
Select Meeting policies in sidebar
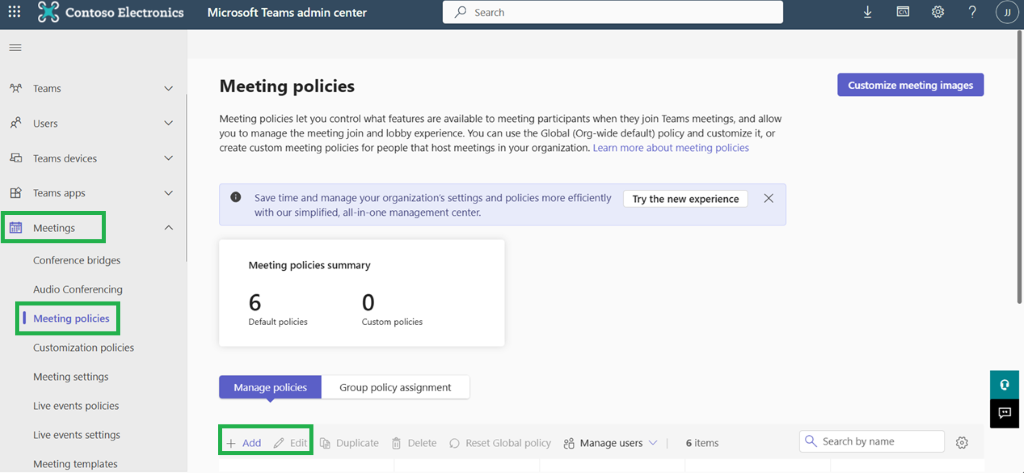tap(71, 318)
